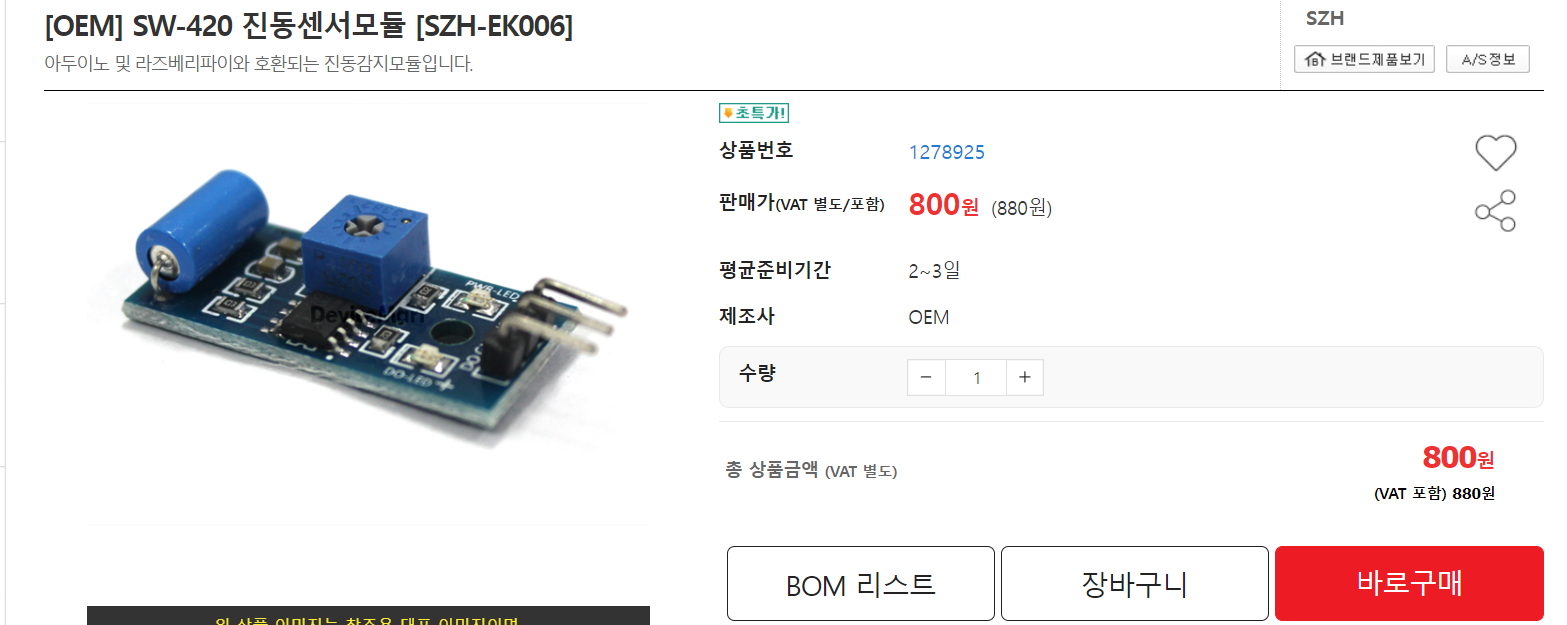Add product to wishlist with heart icon

pyautogui.click(x=1495, y=153)
